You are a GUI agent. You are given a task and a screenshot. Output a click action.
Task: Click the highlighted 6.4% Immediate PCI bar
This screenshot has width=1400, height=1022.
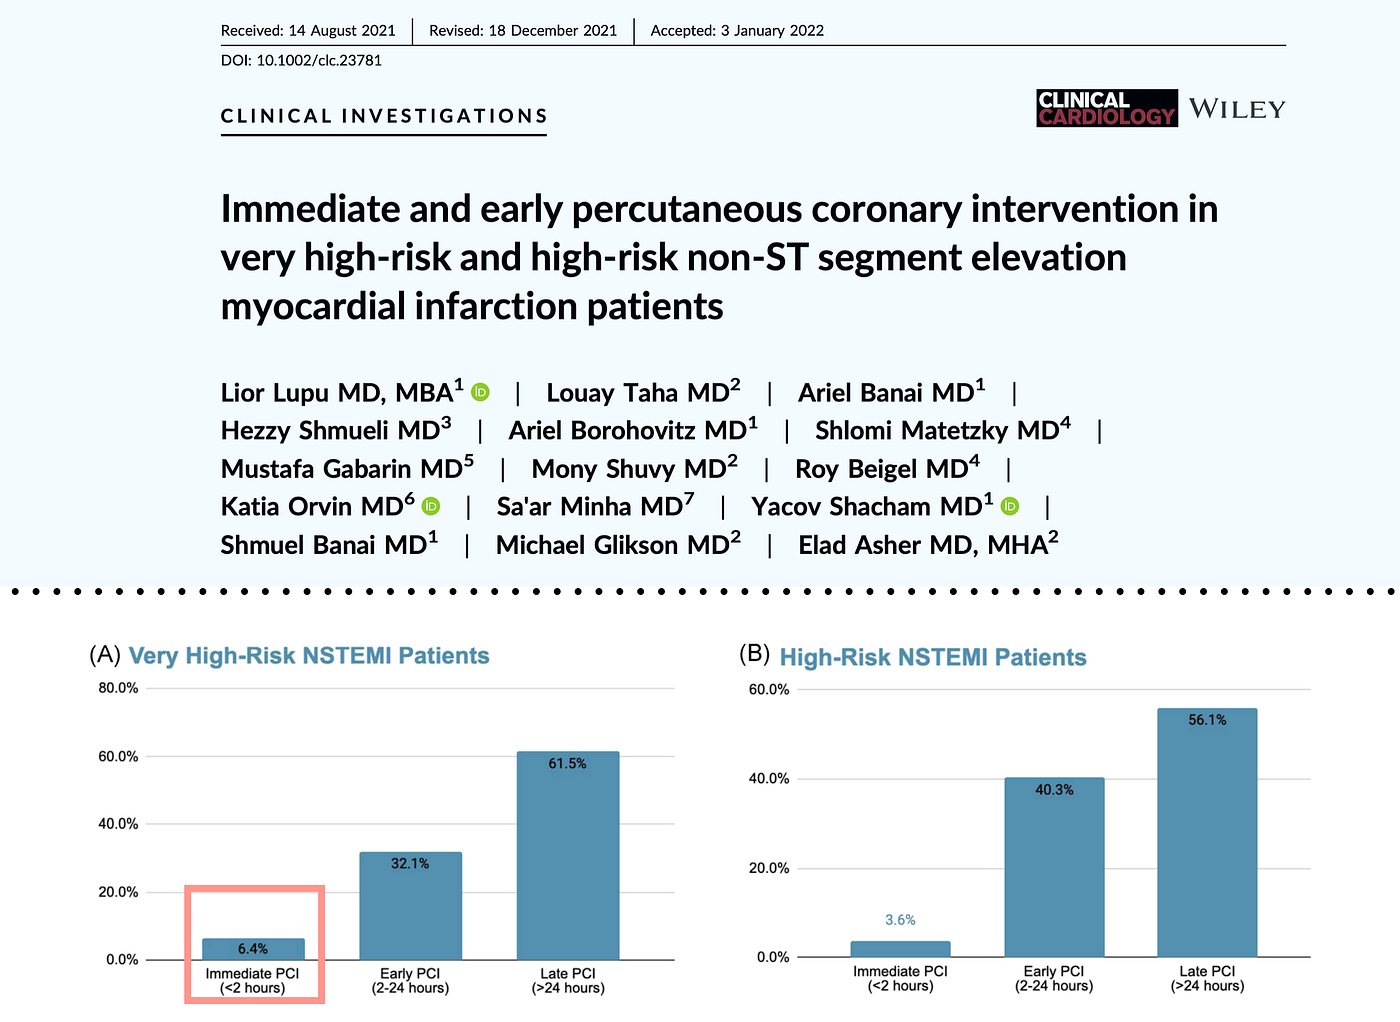(x=254, y=949)
